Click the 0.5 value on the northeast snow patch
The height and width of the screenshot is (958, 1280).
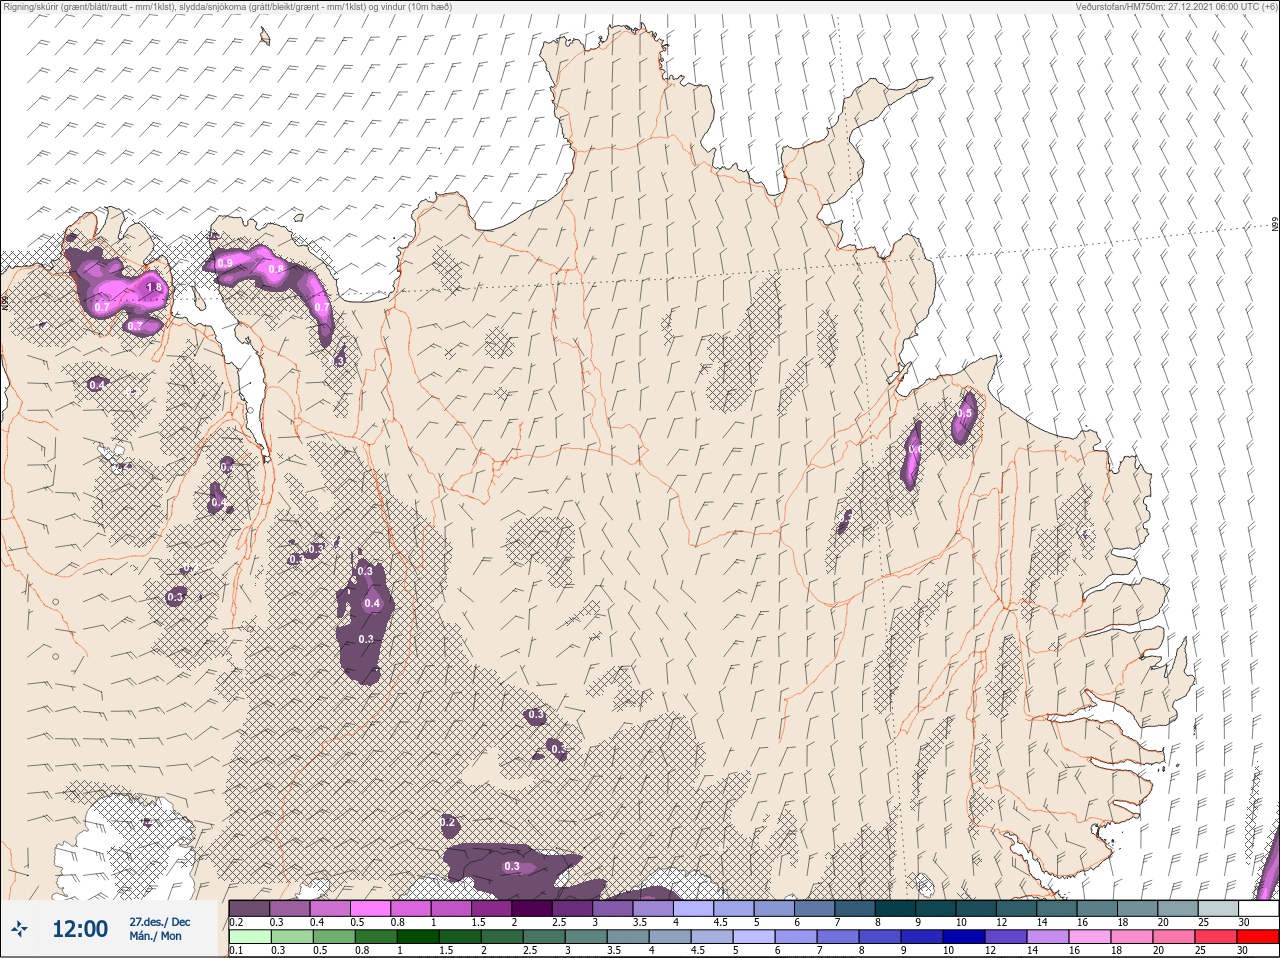tap(965, 413)
